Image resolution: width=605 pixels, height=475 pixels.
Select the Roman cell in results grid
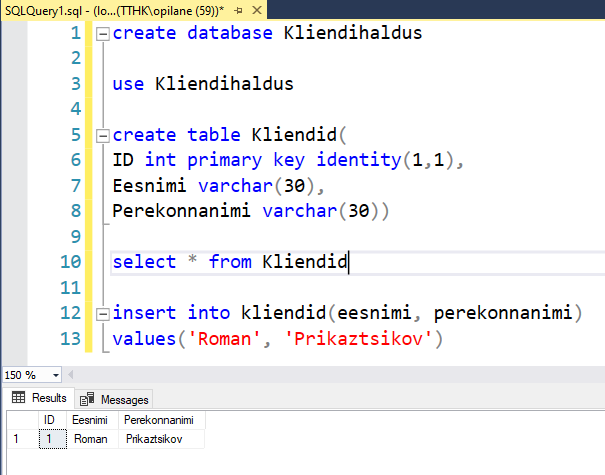click(91, 439)
